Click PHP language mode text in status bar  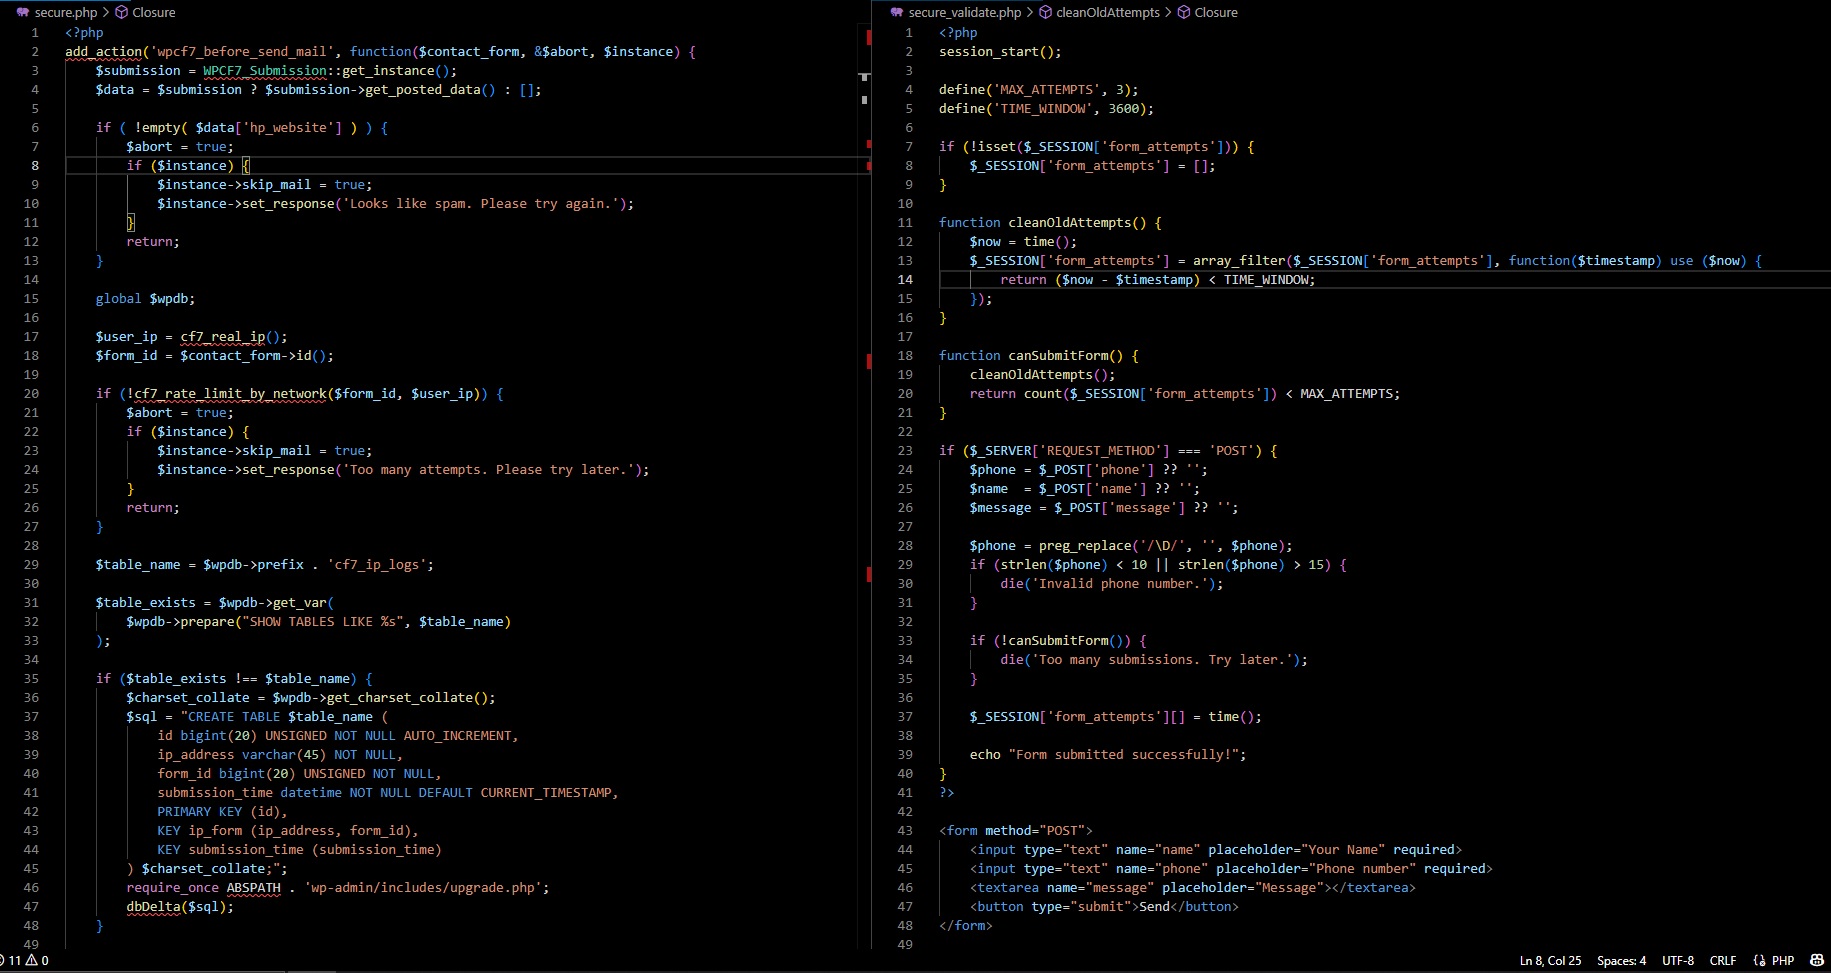[x=1783, y=960]
